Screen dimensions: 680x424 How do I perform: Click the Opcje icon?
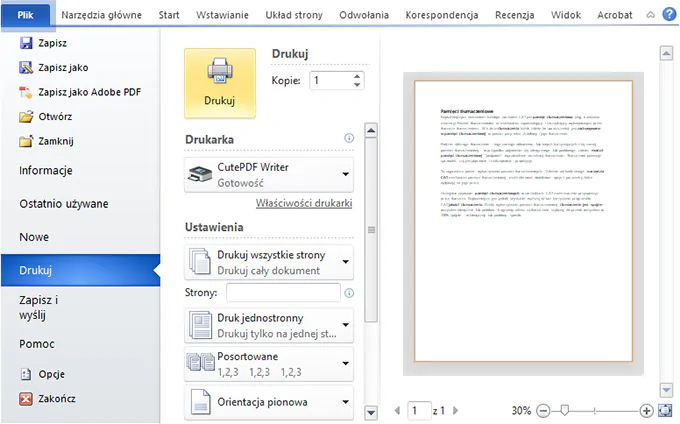(26, 374)
